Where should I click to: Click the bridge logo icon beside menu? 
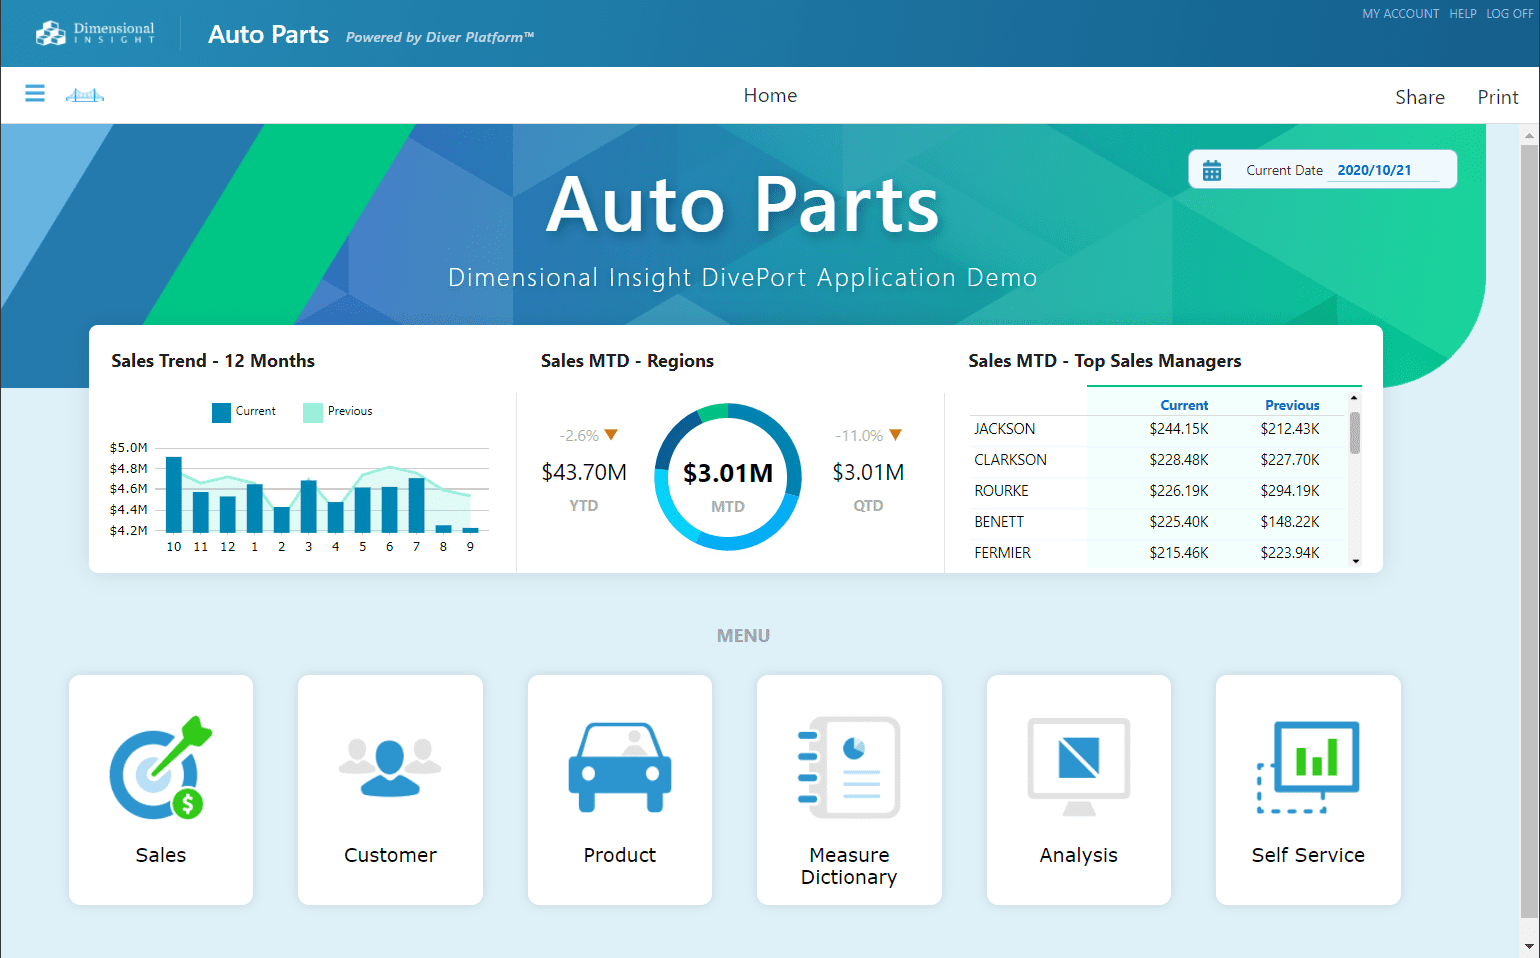(x=85, y=95)
